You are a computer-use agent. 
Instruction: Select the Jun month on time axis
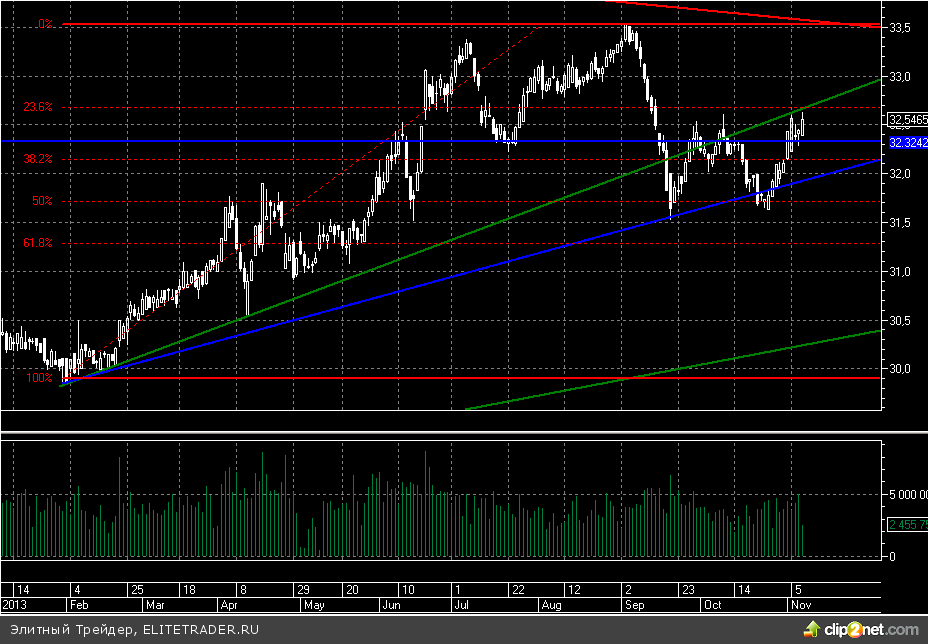coord(391,606)
